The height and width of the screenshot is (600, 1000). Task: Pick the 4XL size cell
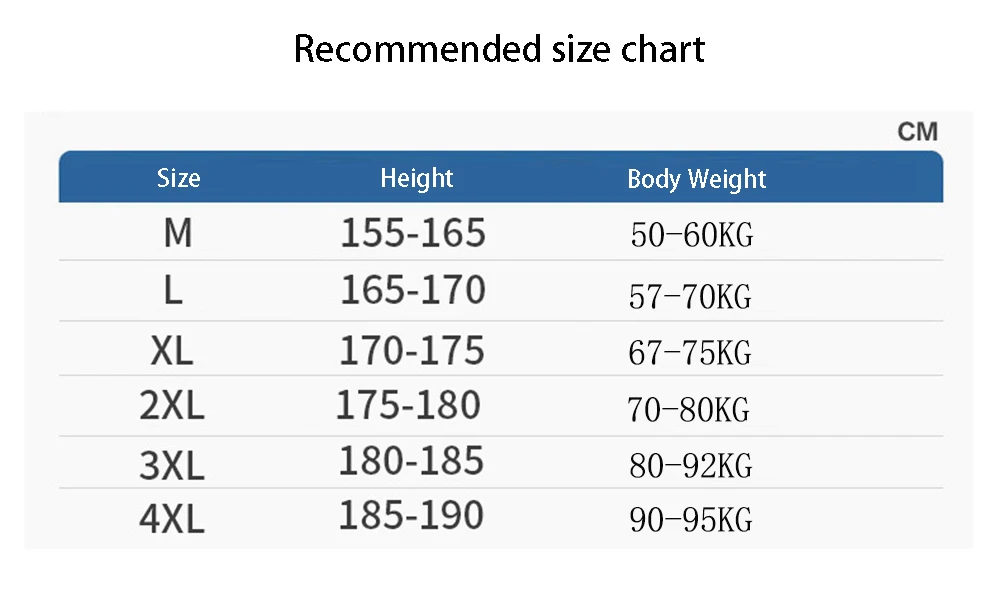pyautogui.click(x=172, y=520)
